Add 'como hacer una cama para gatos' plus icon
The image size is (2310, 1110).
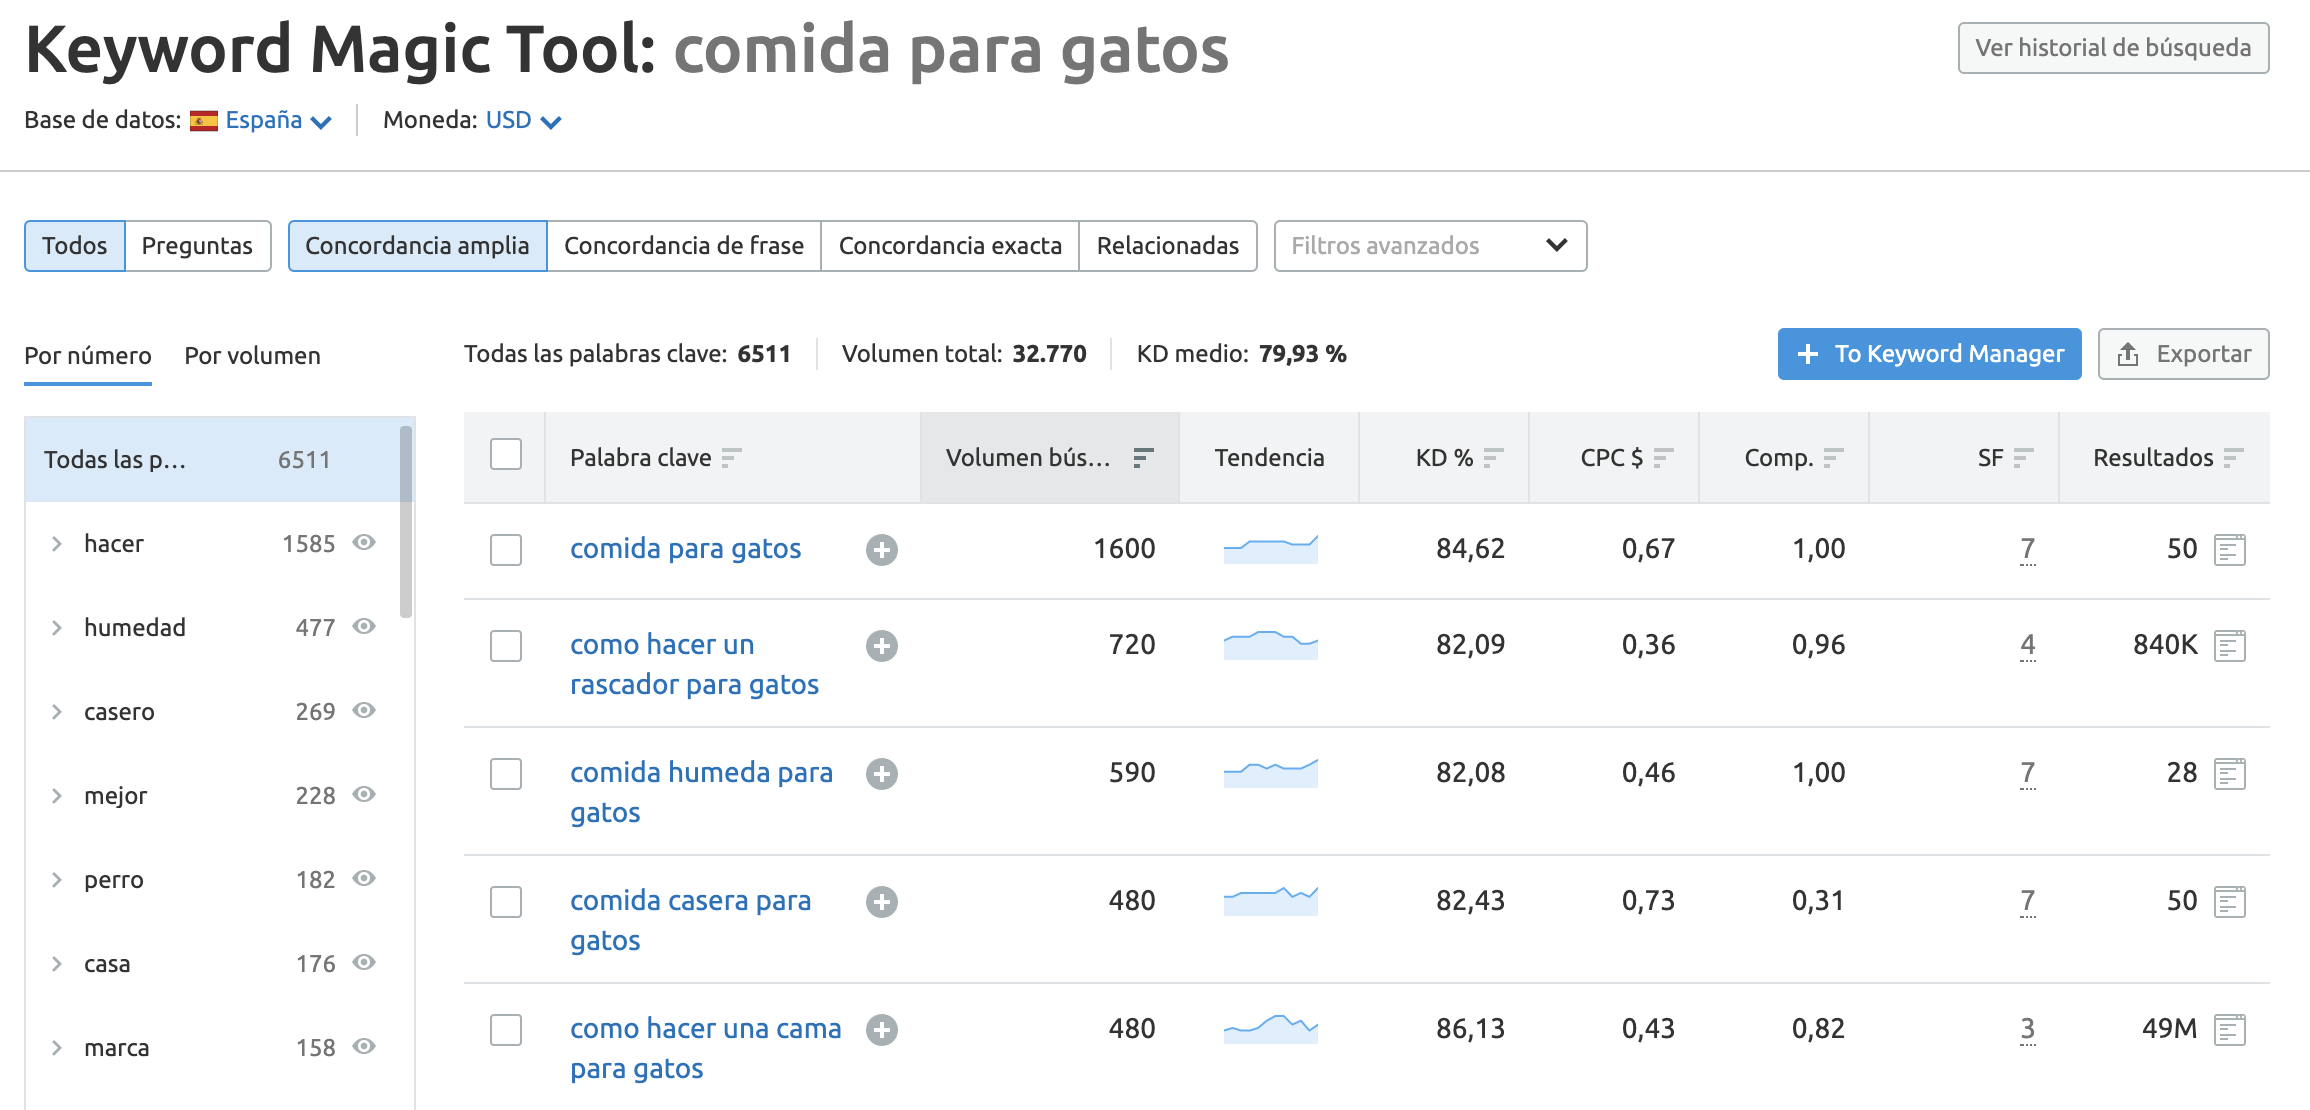pos(881,1030)
